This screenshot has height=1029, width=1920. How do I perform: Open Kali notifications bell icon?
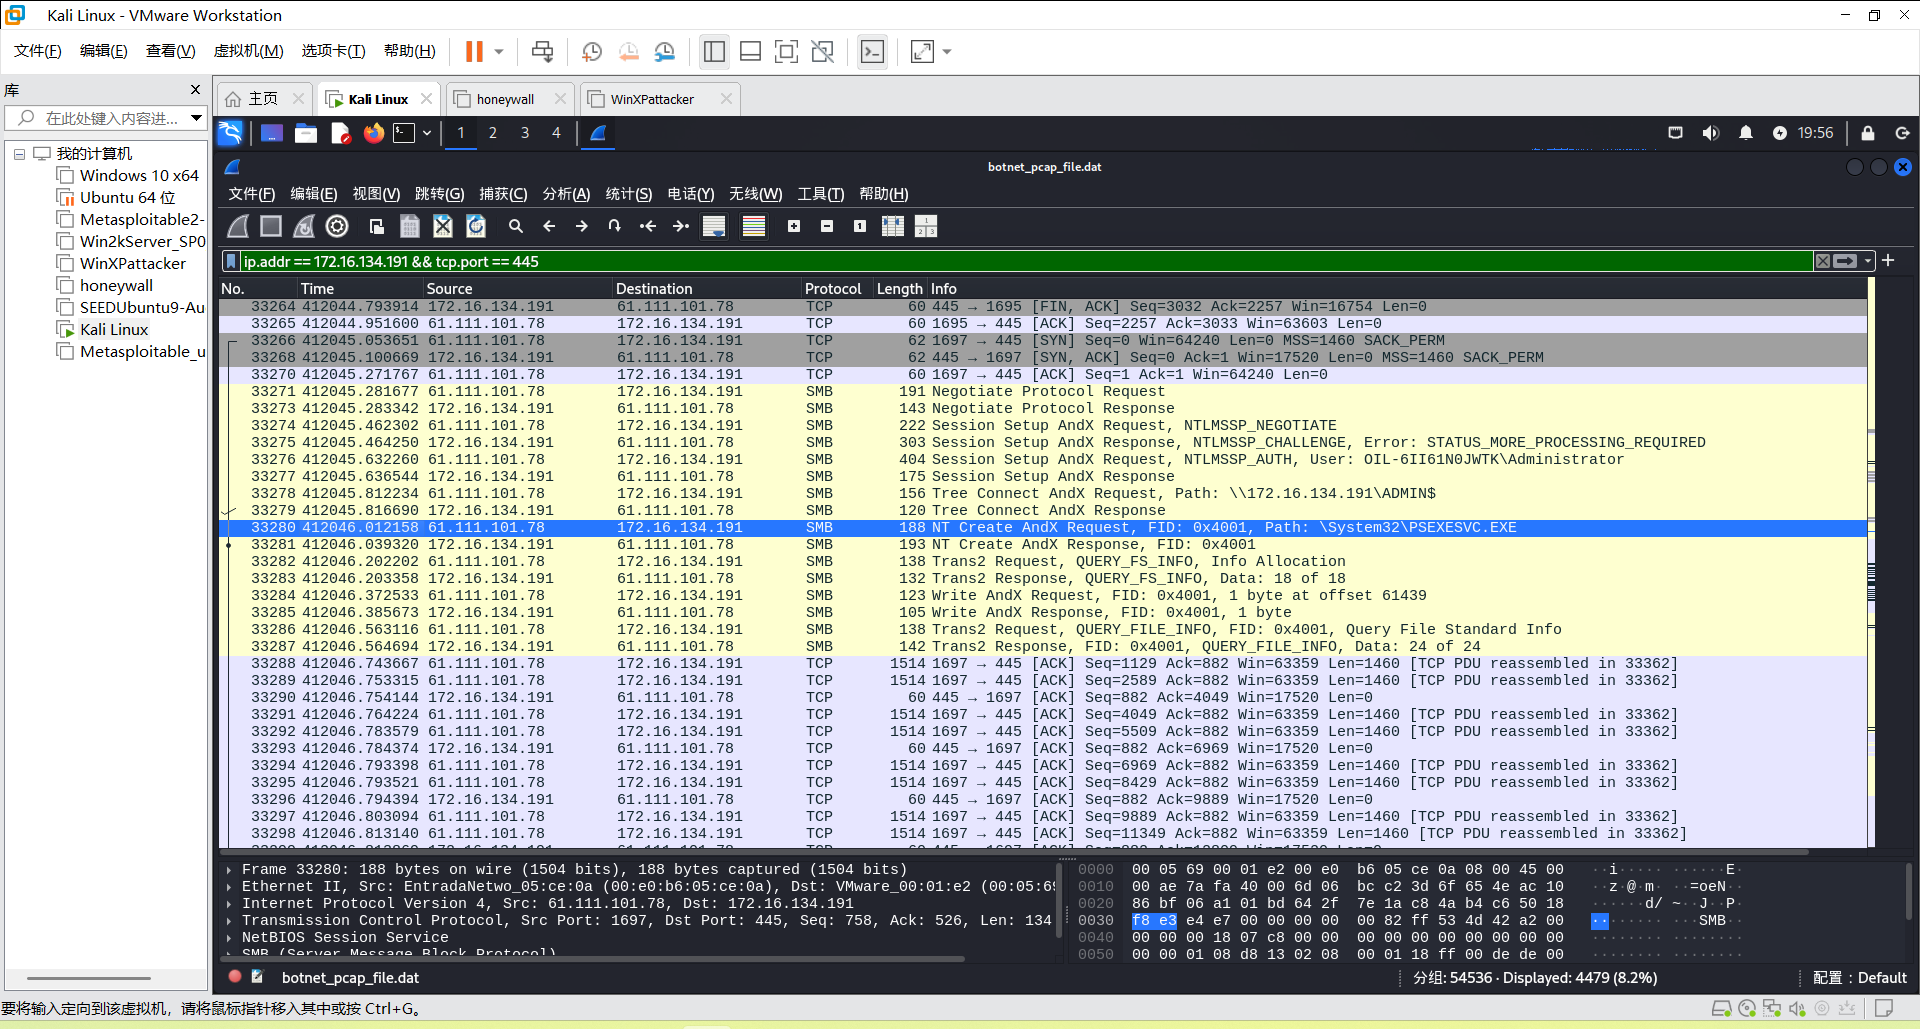[x=1746, y=133]
